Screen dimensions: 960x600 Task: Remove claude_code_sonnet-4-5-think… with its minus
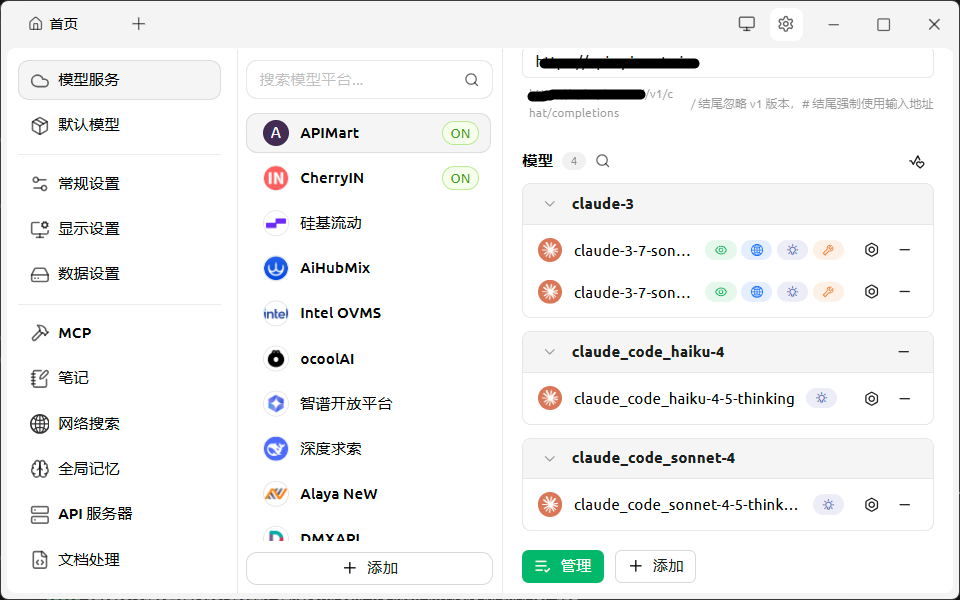pyautogui.click(x=905, y=504)
